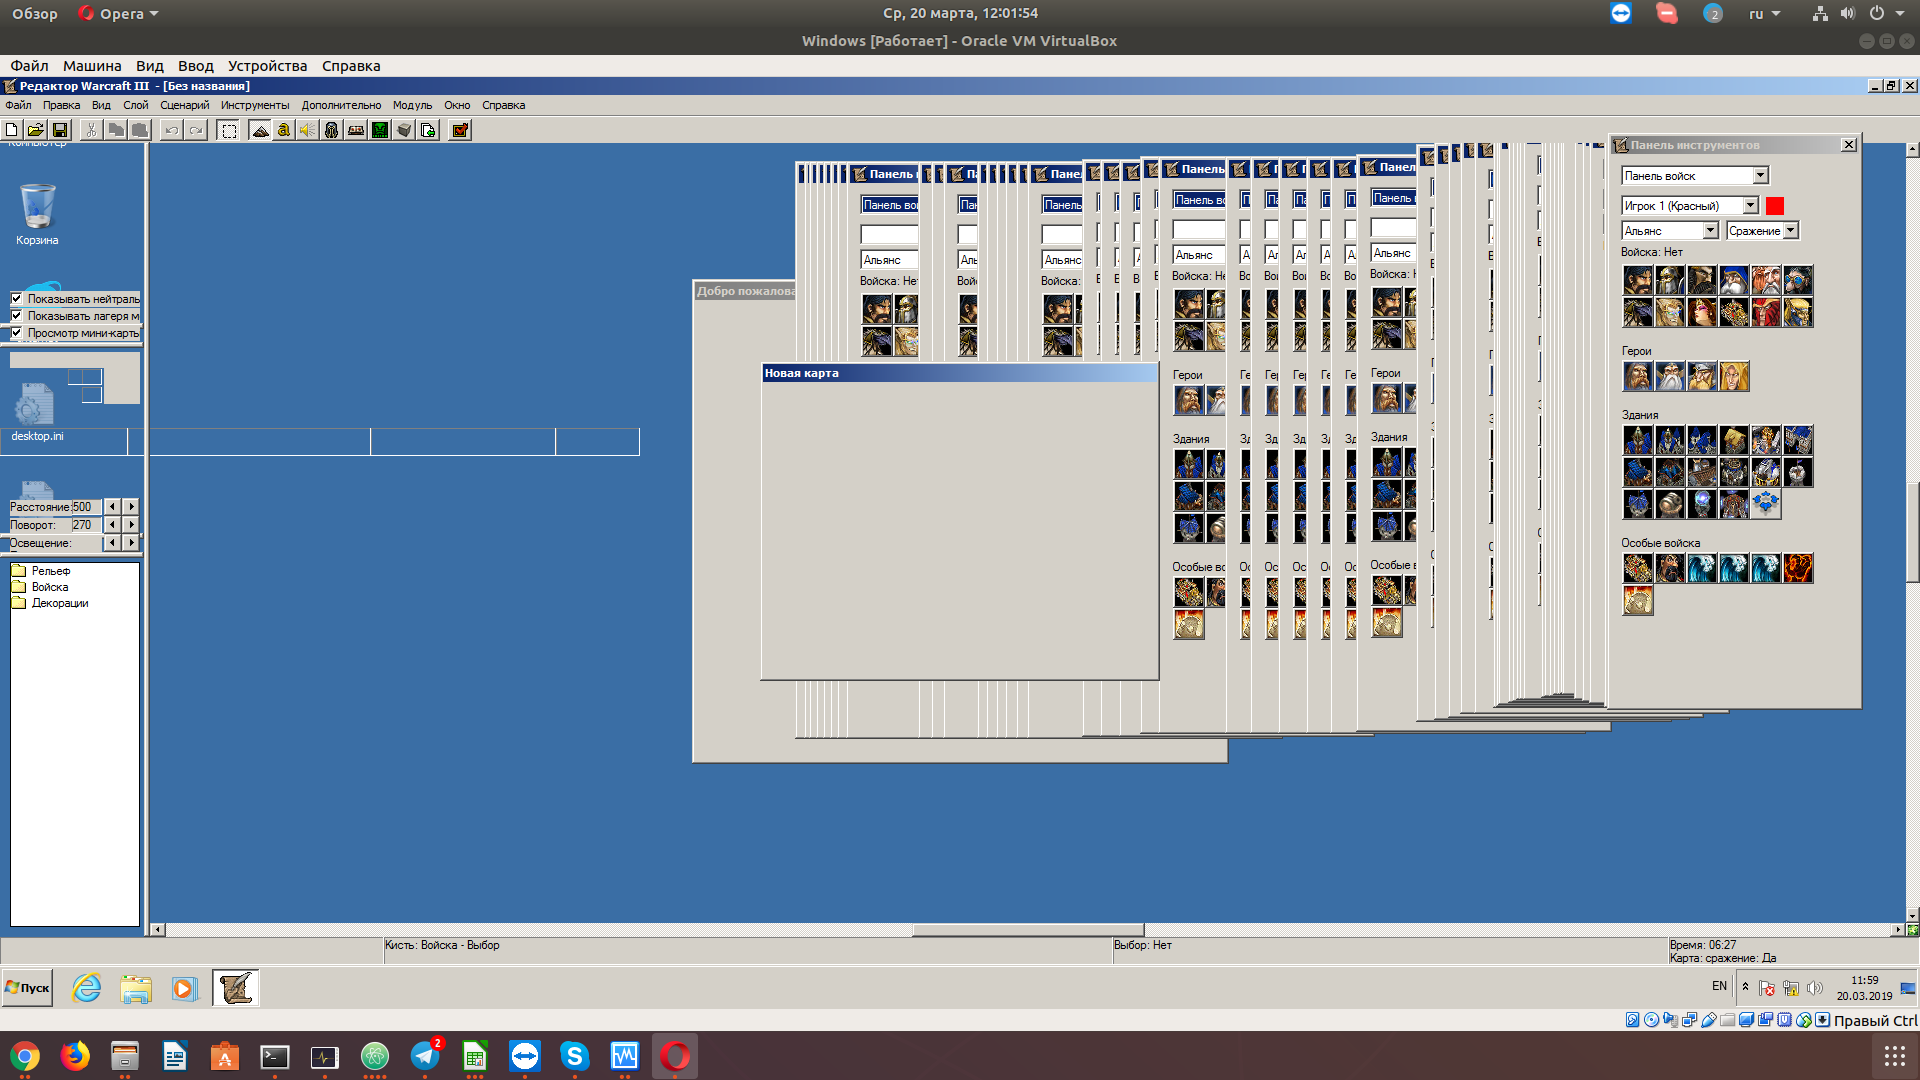Viewport: 1920px width, 1080px height.
Task: Open the editor's Дополнительно menu
Action: (341, 105)
